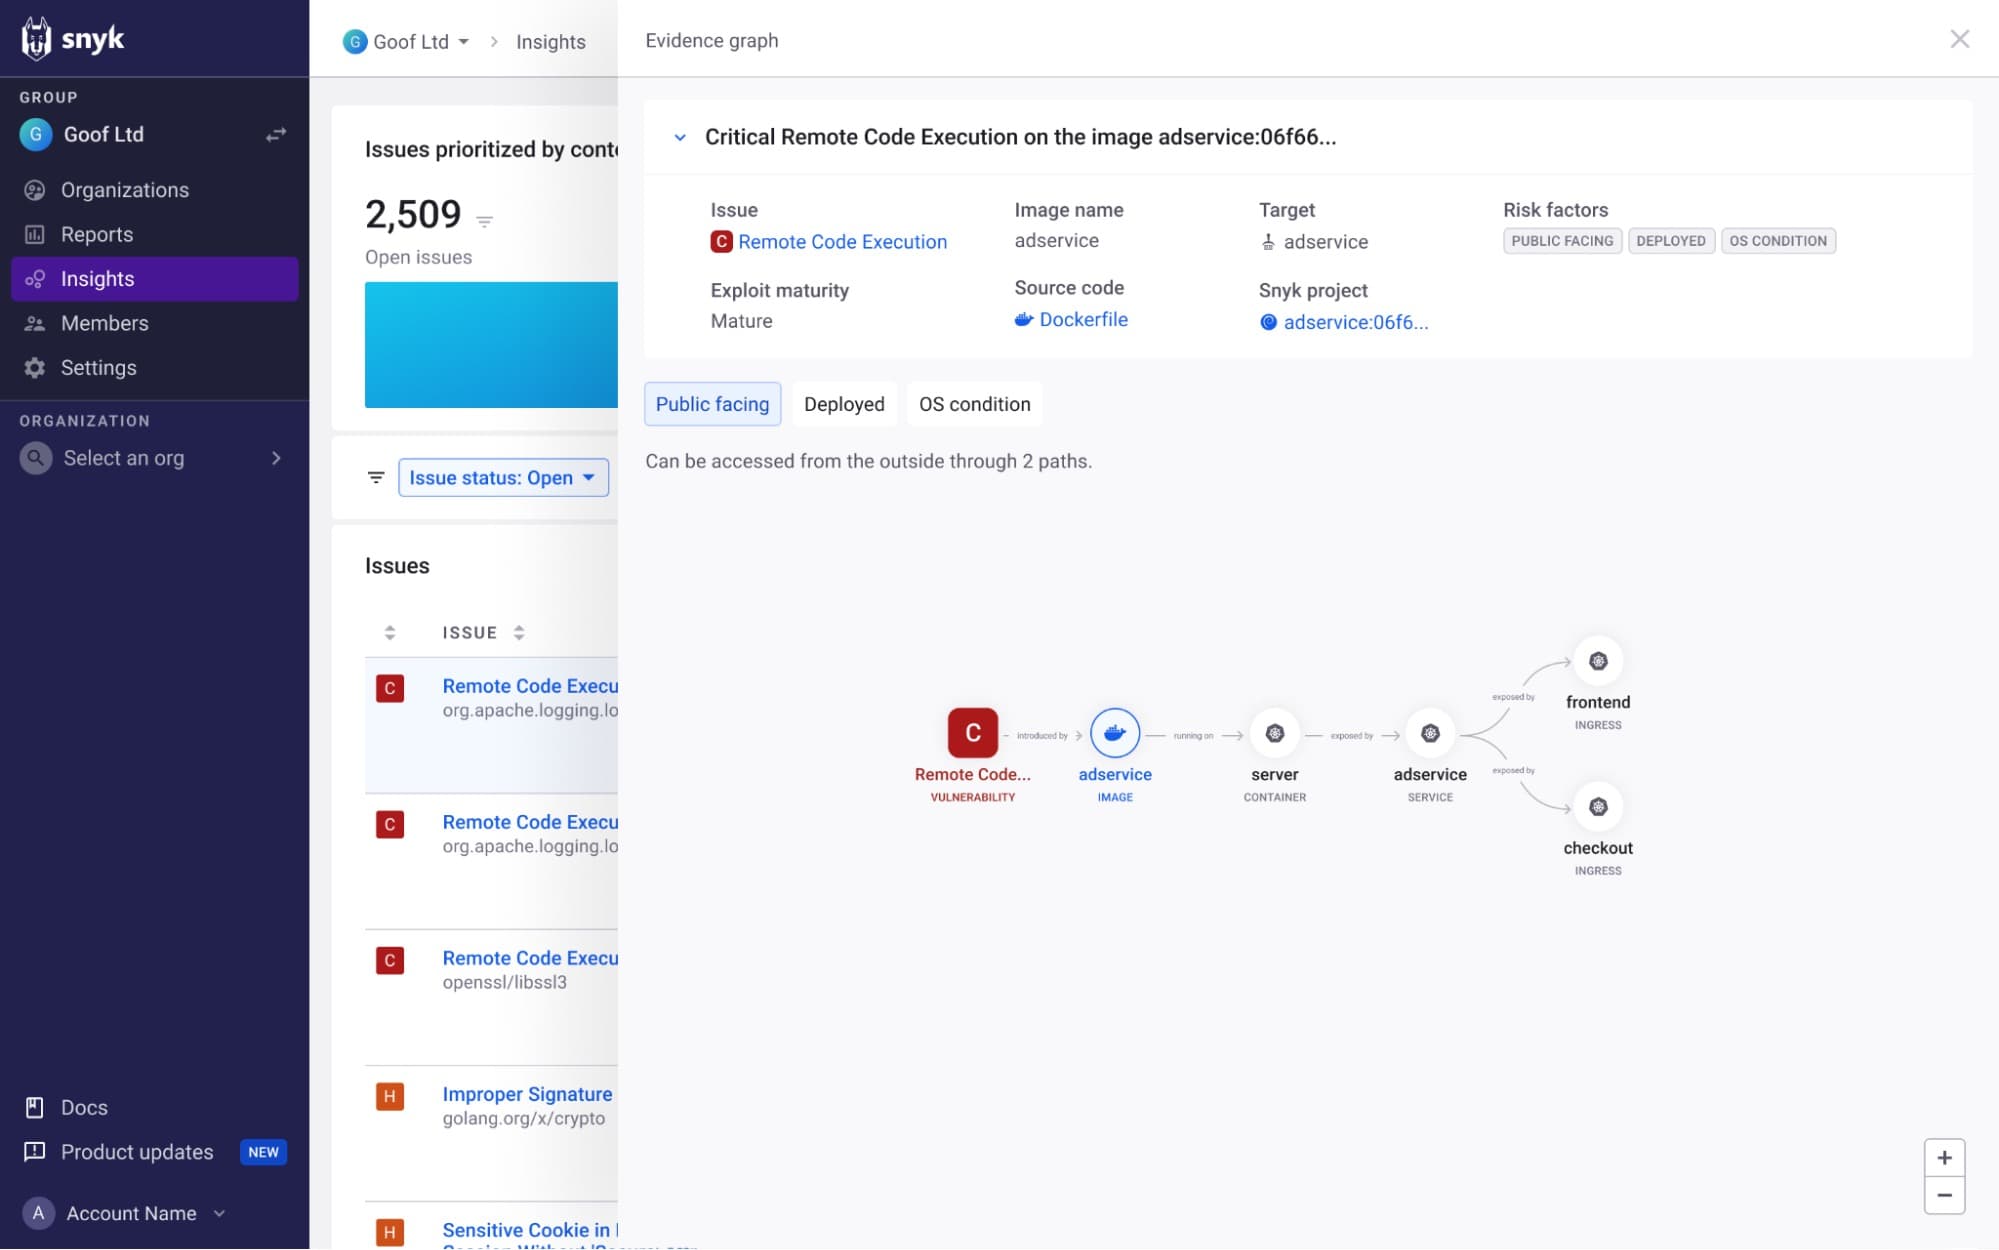Click the adservice IMAGE node icon
This screenshot has height=1250, width=1999.
point(1115,733)
